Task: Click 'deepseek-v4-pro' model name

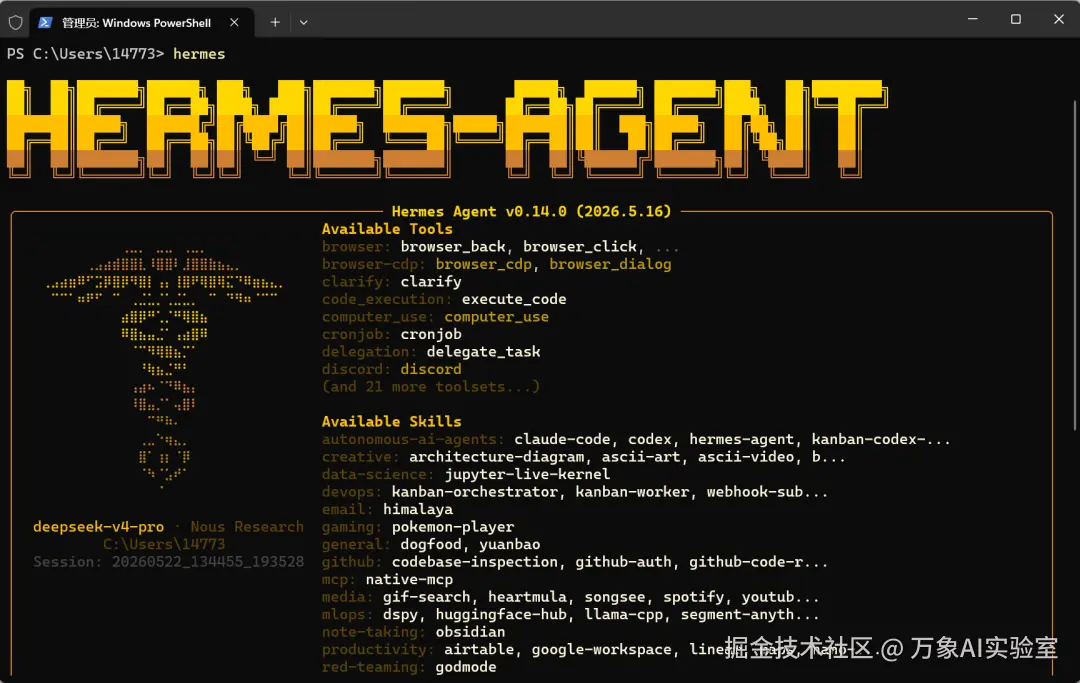Action: (x=98, y=527)
